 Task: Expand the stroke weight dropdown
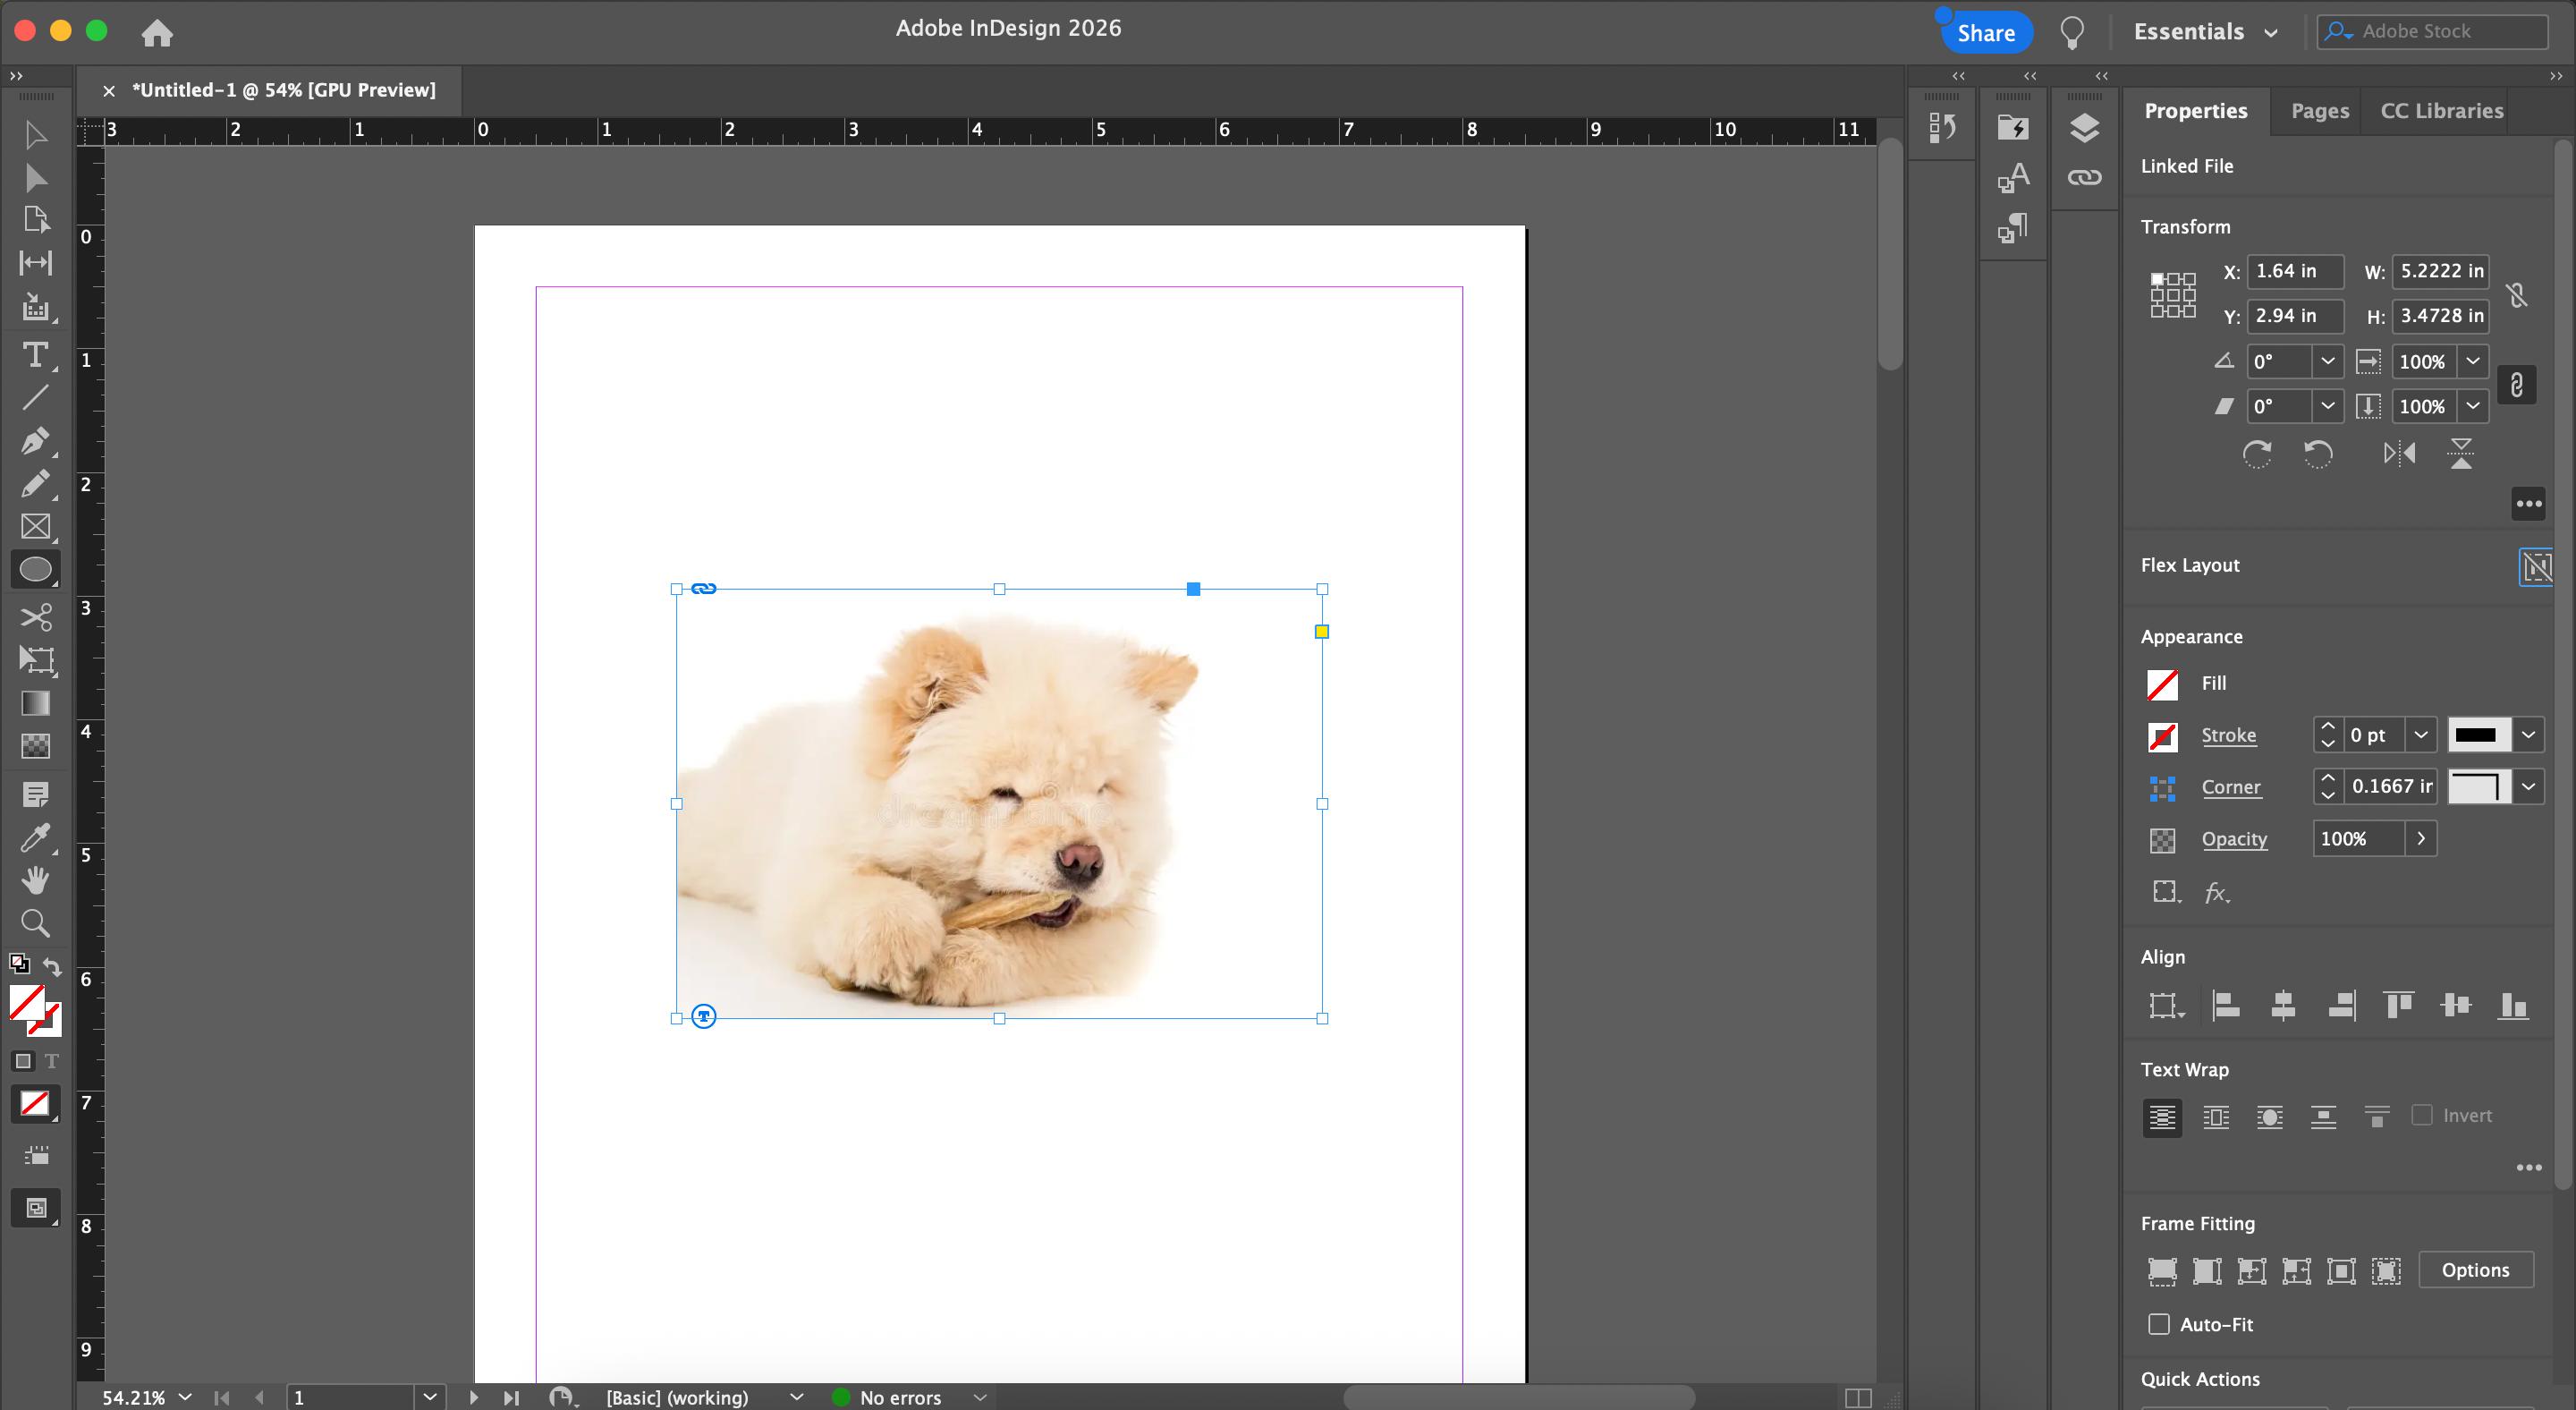coord(2420,735)
